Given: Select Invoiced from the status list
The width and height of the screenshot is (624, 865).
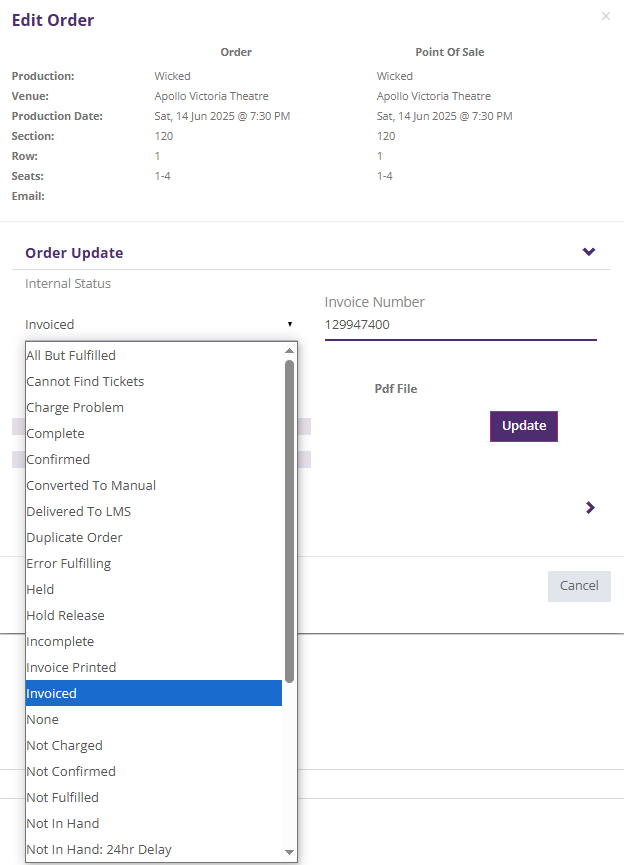Looking at the screenshot, I should [x=150, y=693].
